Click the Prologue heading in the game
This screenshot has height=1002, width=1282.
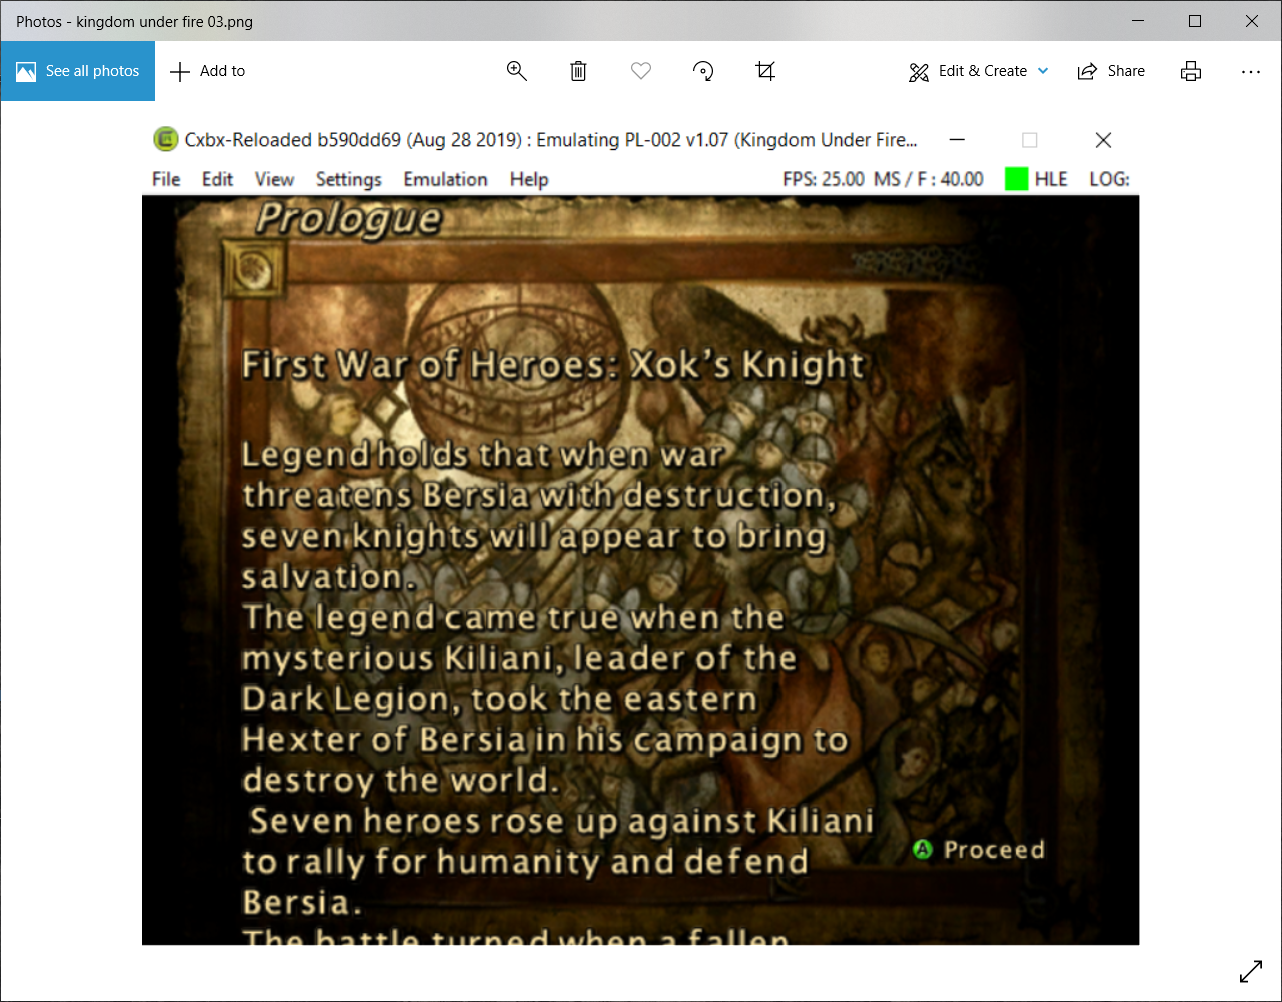[348, 219]
